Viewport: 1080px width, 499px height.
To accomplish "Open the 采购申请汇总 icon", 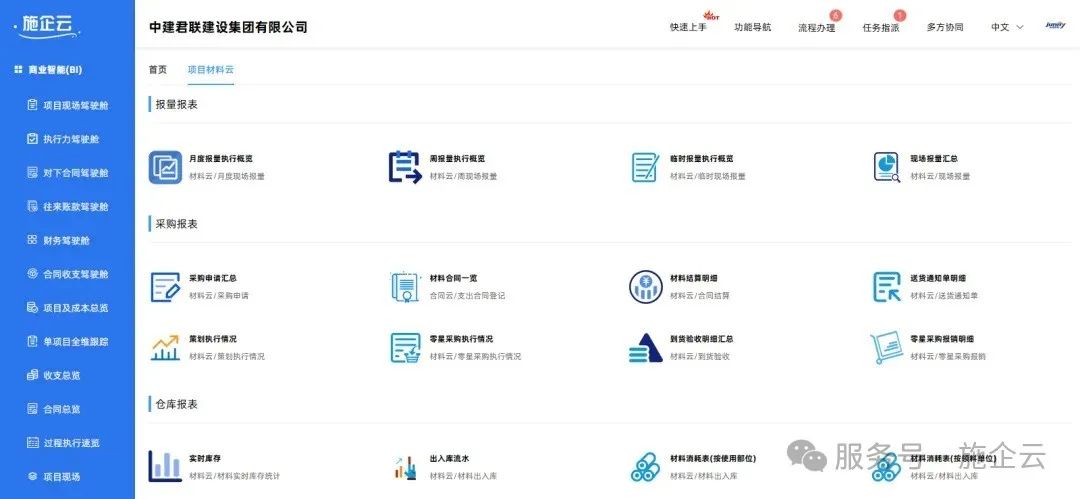I will (x=165, y=287).
